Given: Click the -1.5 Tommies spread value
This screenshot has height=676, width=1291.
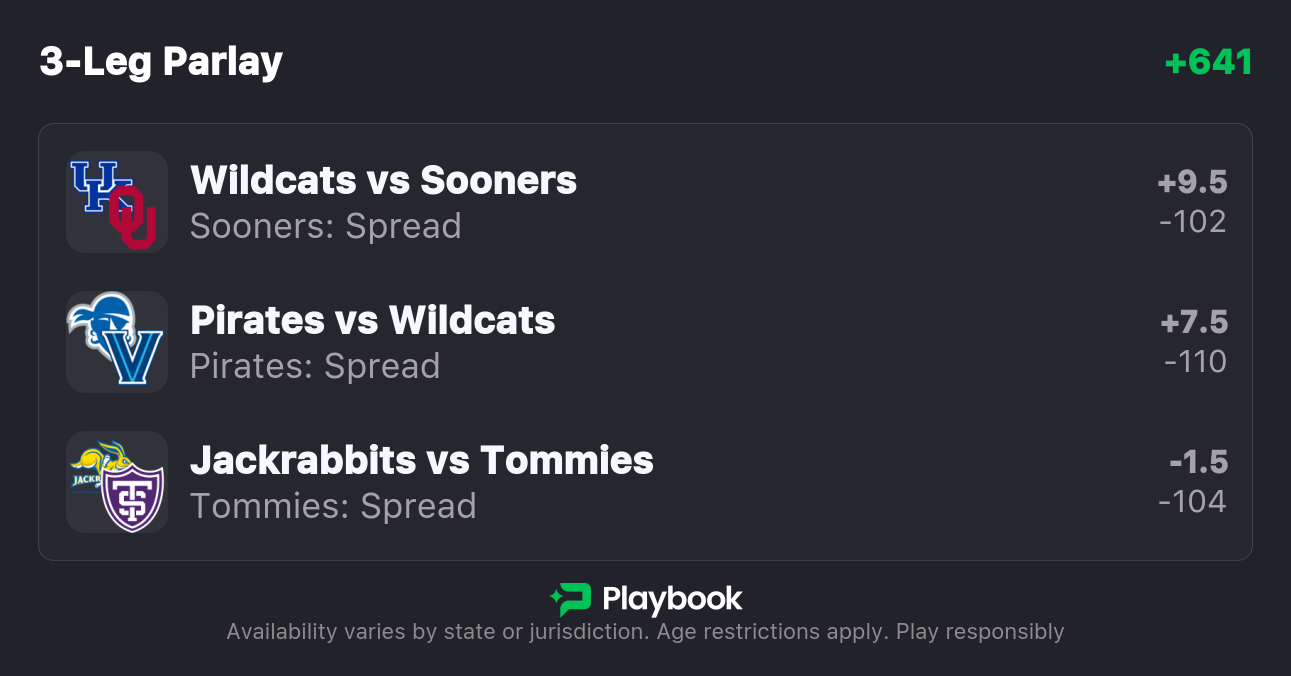Looking at the screenshot, I should (1198, 463).
